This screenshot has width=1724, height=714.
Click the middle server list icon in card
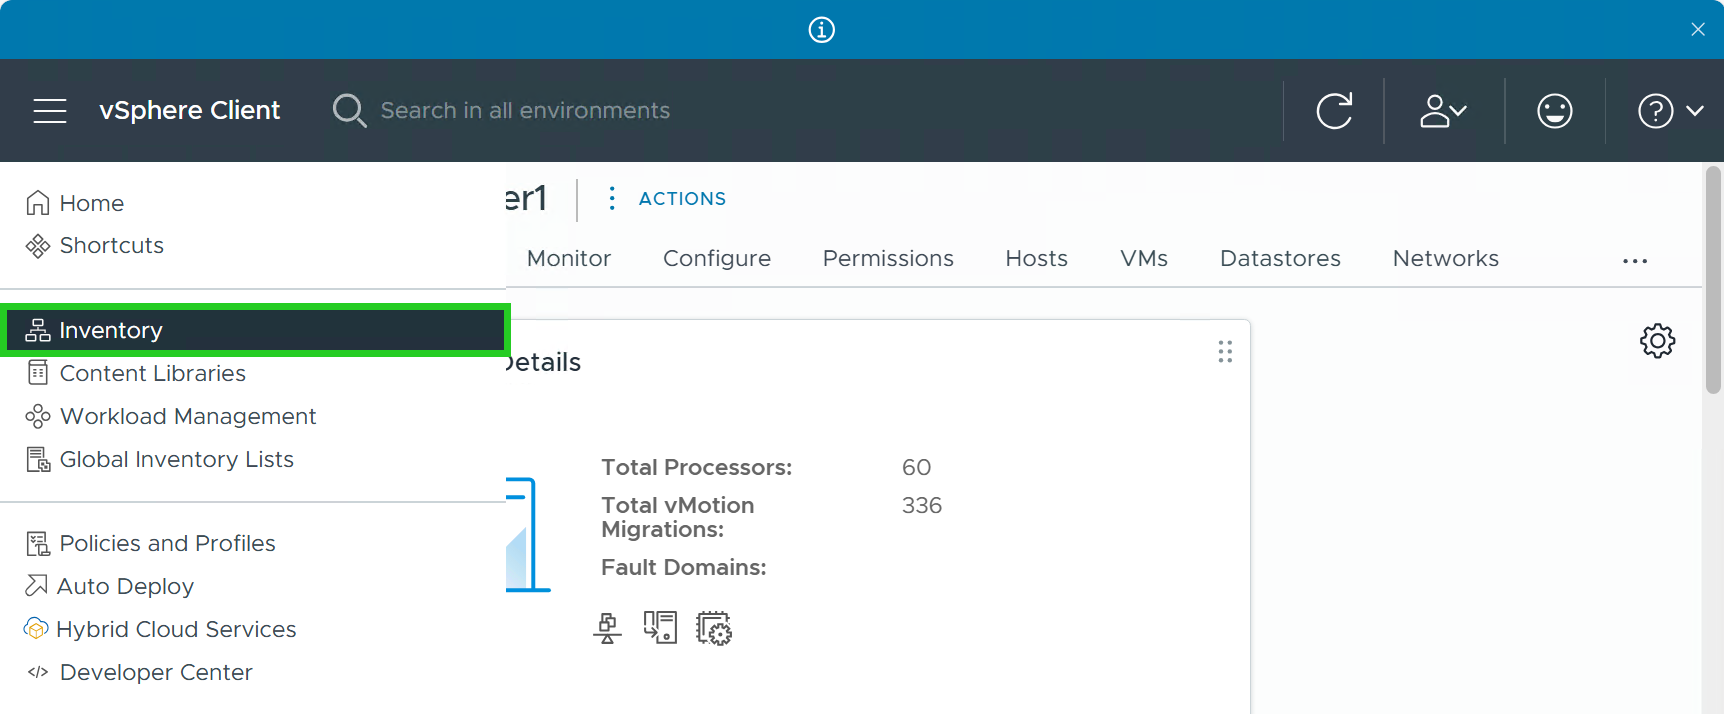[660, 628]
